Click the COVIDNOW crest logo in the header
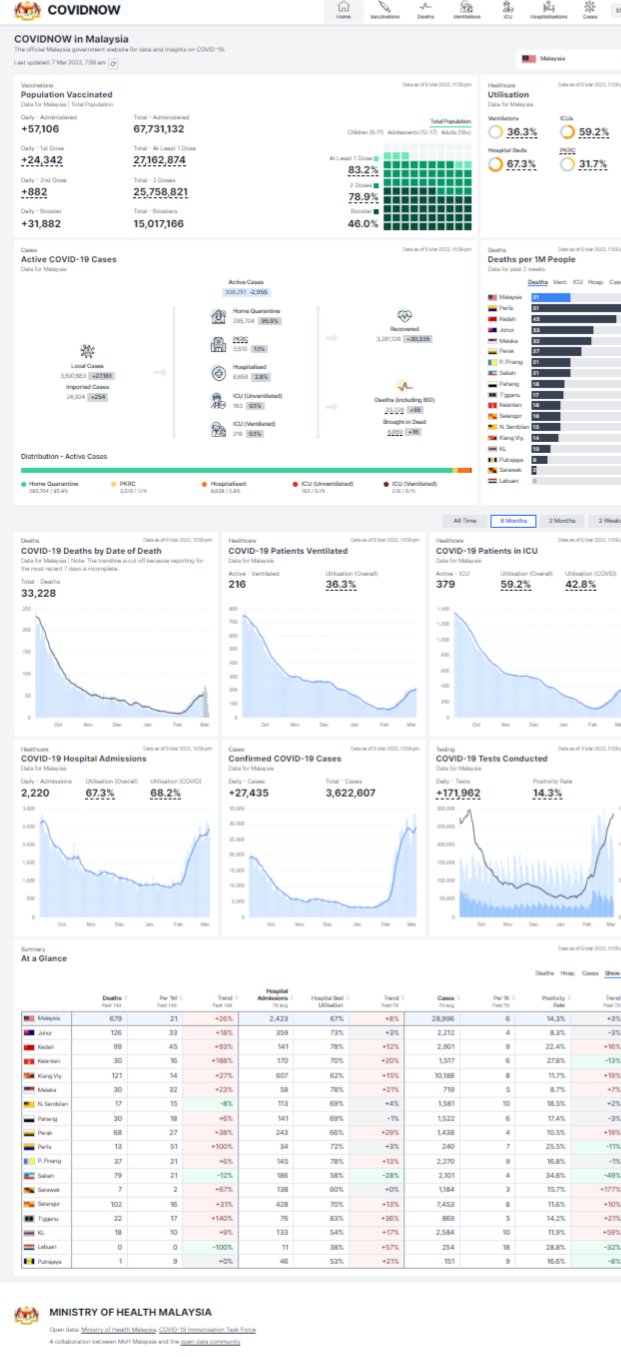This screenshot has height=1357, width=621. click(27, 11)
